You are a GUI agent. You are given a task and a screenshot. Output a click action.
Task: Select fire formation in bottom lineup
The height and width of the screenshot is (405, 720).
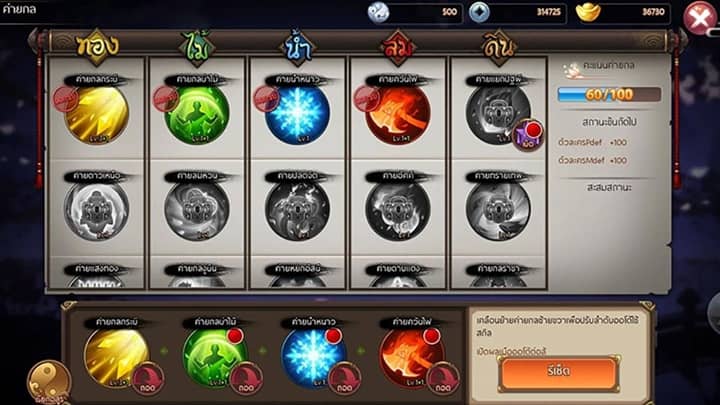point(411,357)
